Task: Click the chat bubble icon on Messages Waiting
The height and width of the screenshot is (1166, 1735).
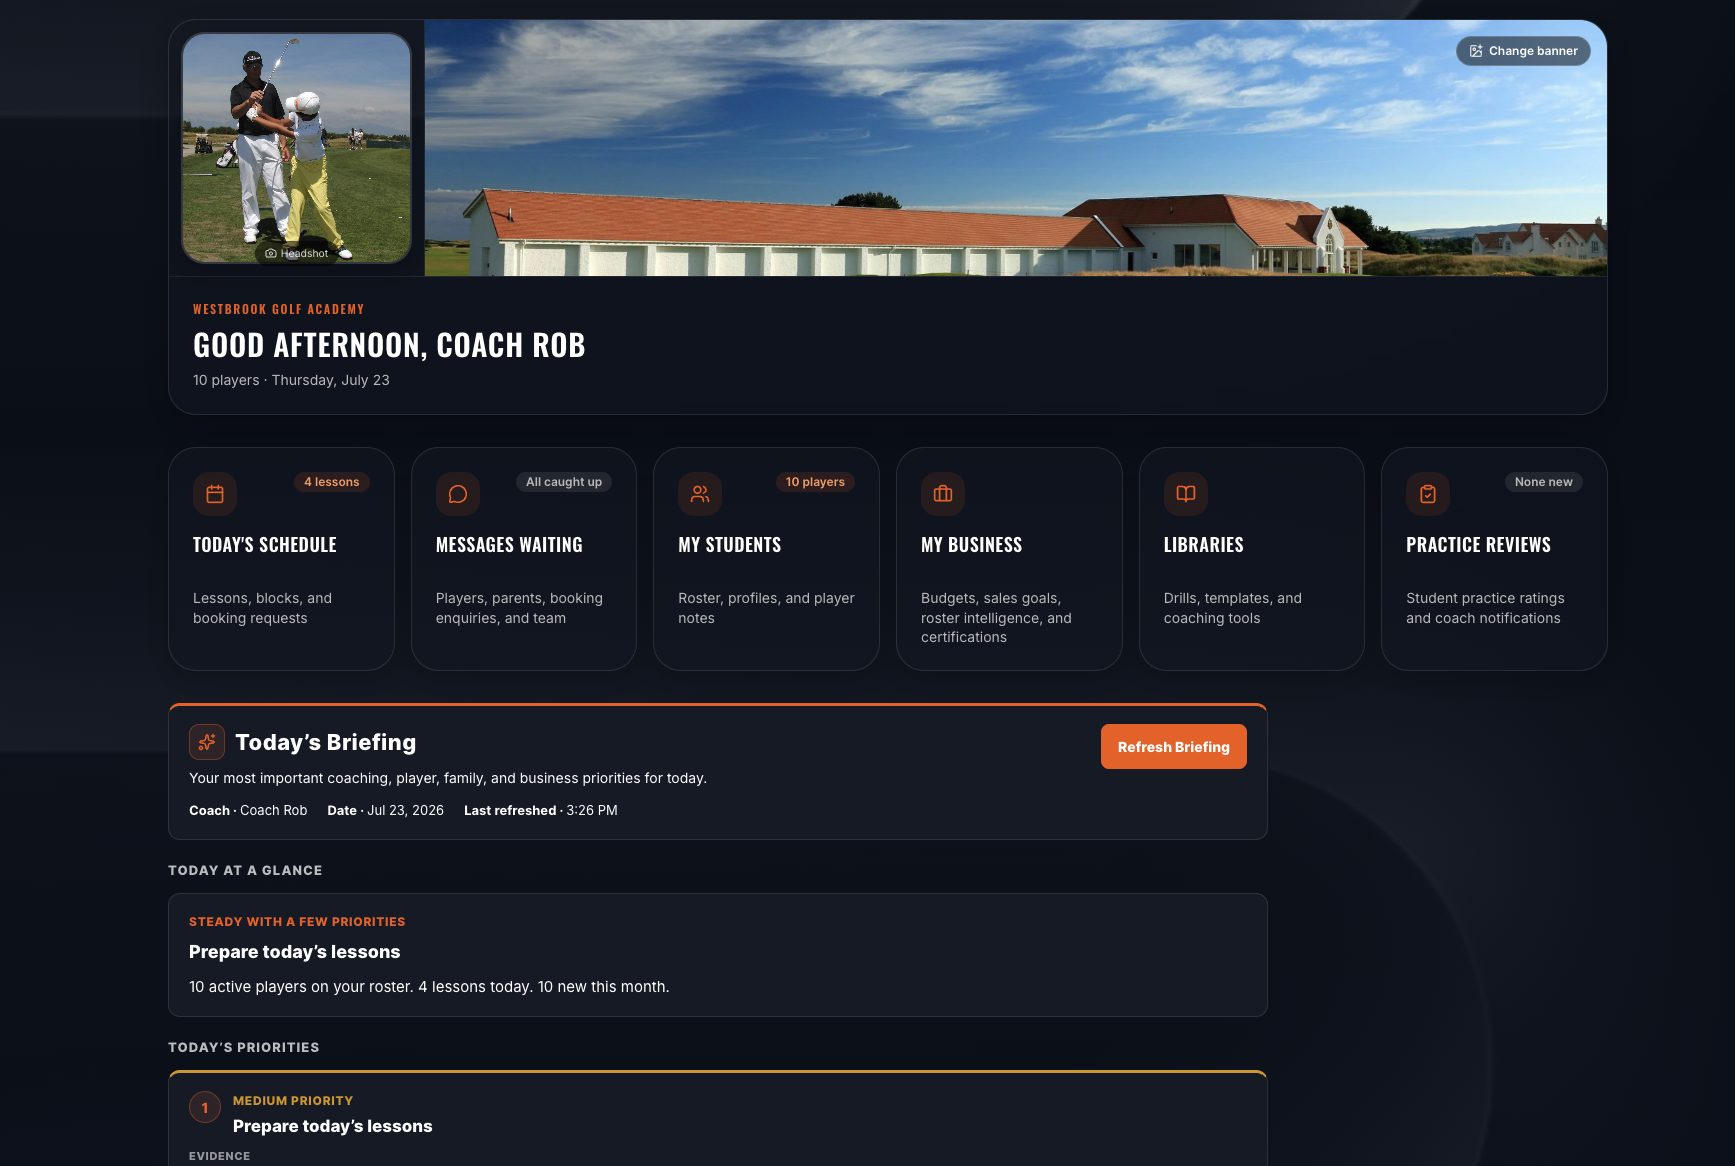Action: (458, 494)
